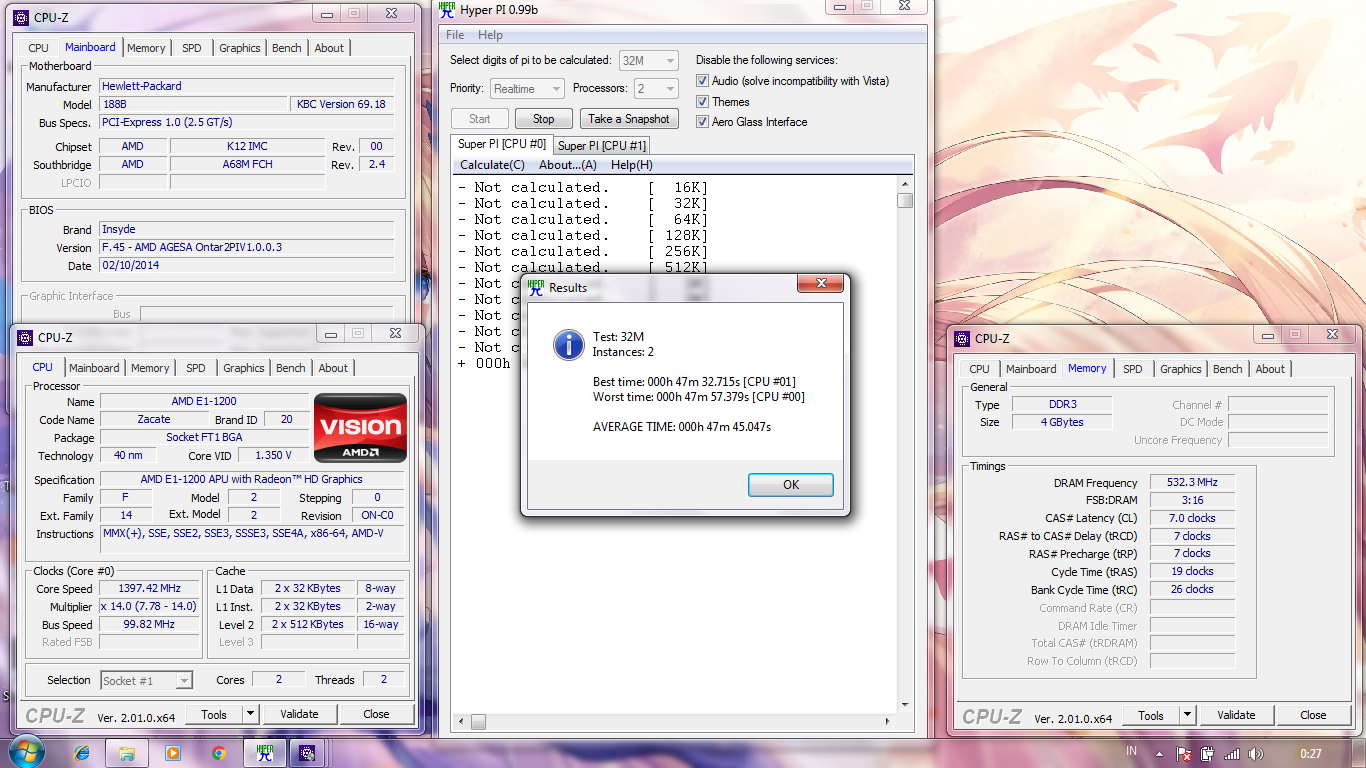Open Help(H) menu in Super PI

pyautogui.click(x=631, y=165)
